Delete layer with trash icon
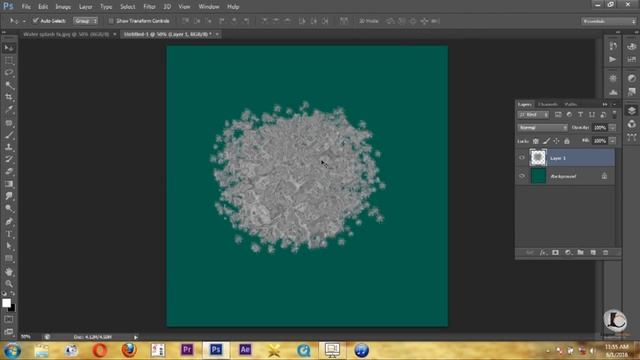 tap(606, 253)
